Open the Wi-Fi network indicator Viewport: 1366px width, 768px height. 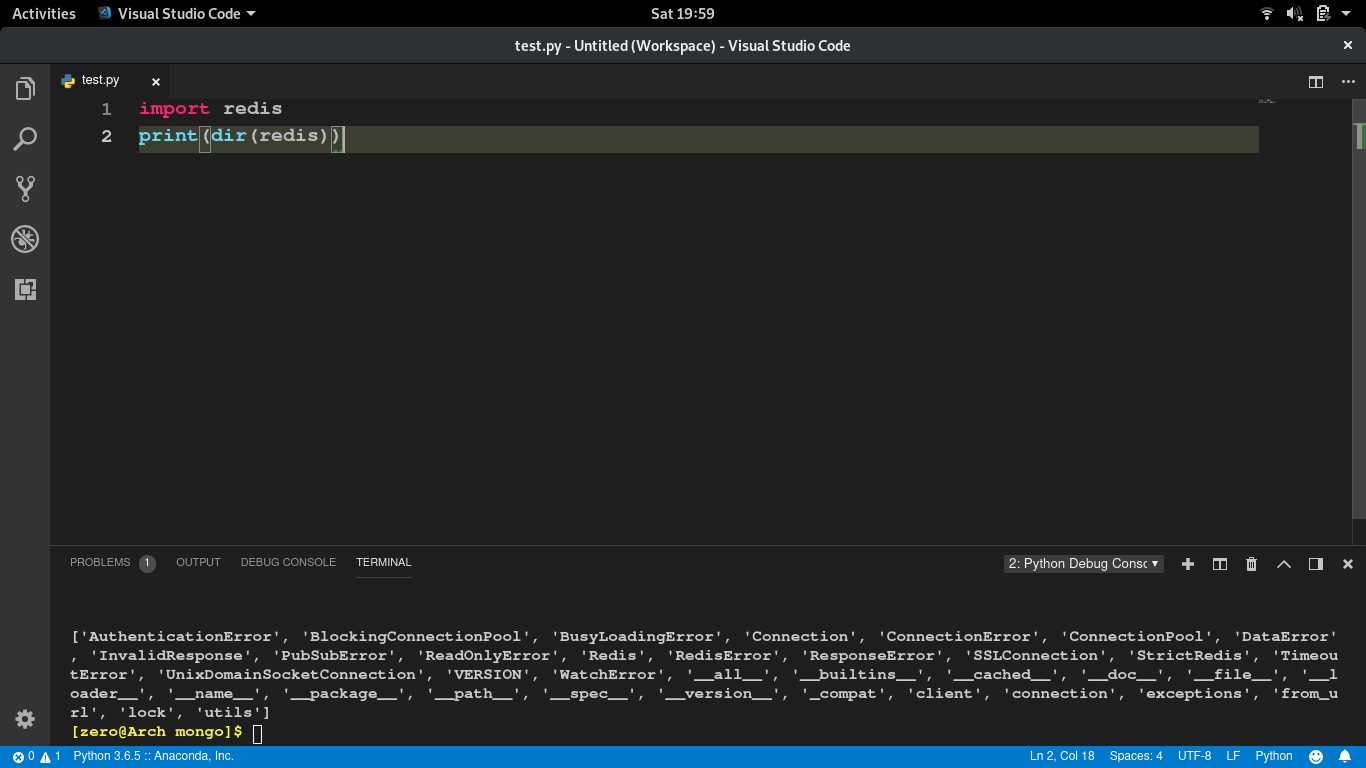coord(1267,14)
